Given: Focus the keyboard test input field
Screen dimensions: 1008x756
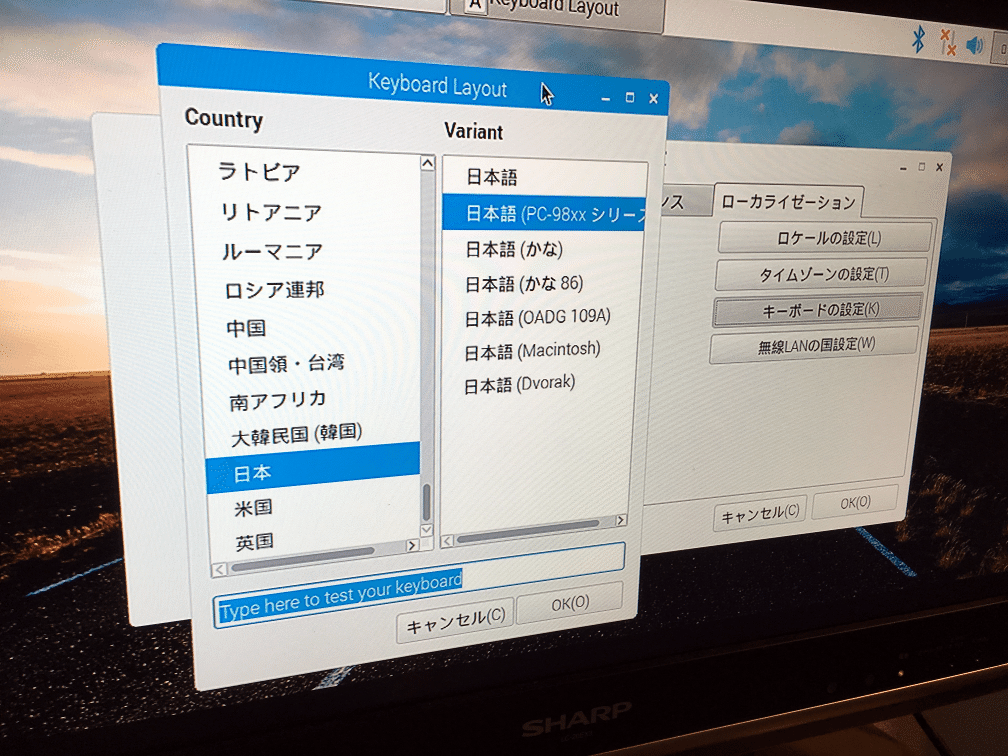Looking at the screenshot, I should tap(418, 587).
